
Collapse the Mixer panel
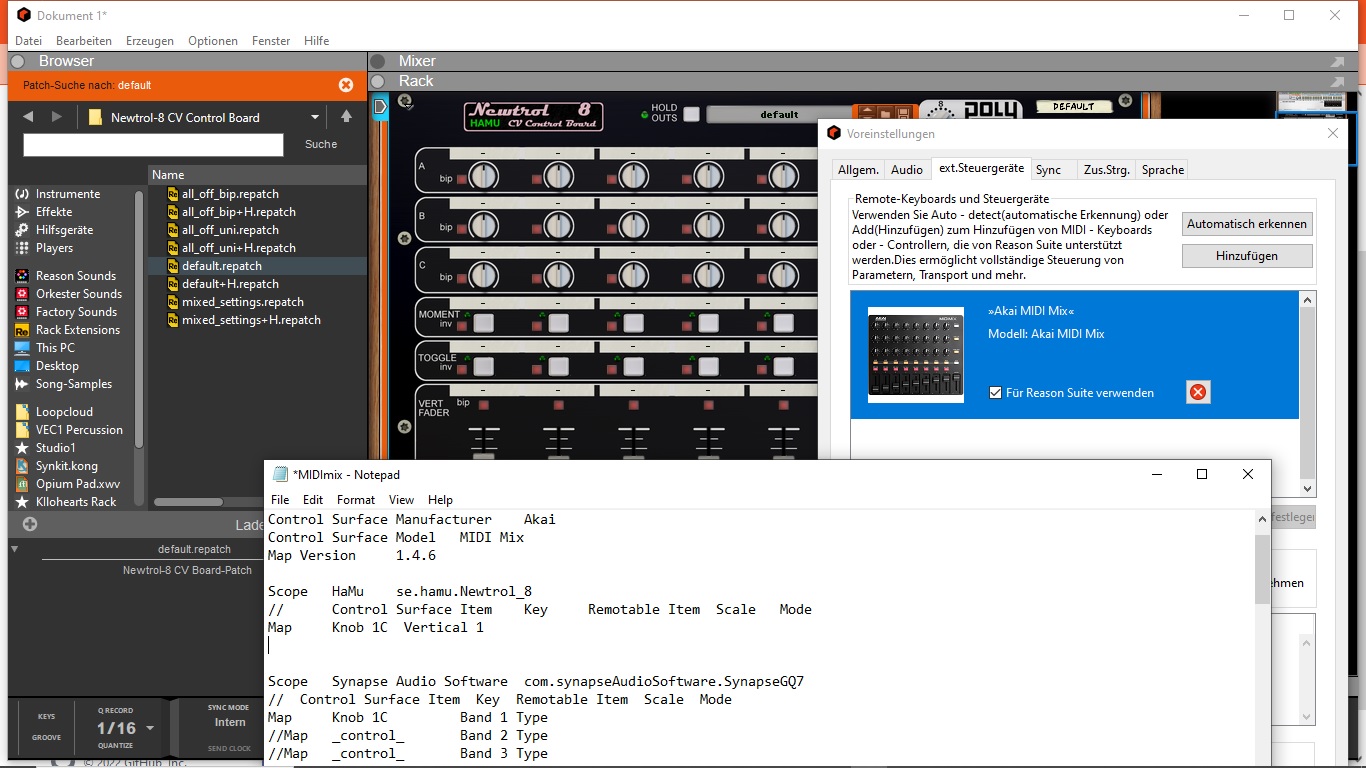tap(378, 61)
